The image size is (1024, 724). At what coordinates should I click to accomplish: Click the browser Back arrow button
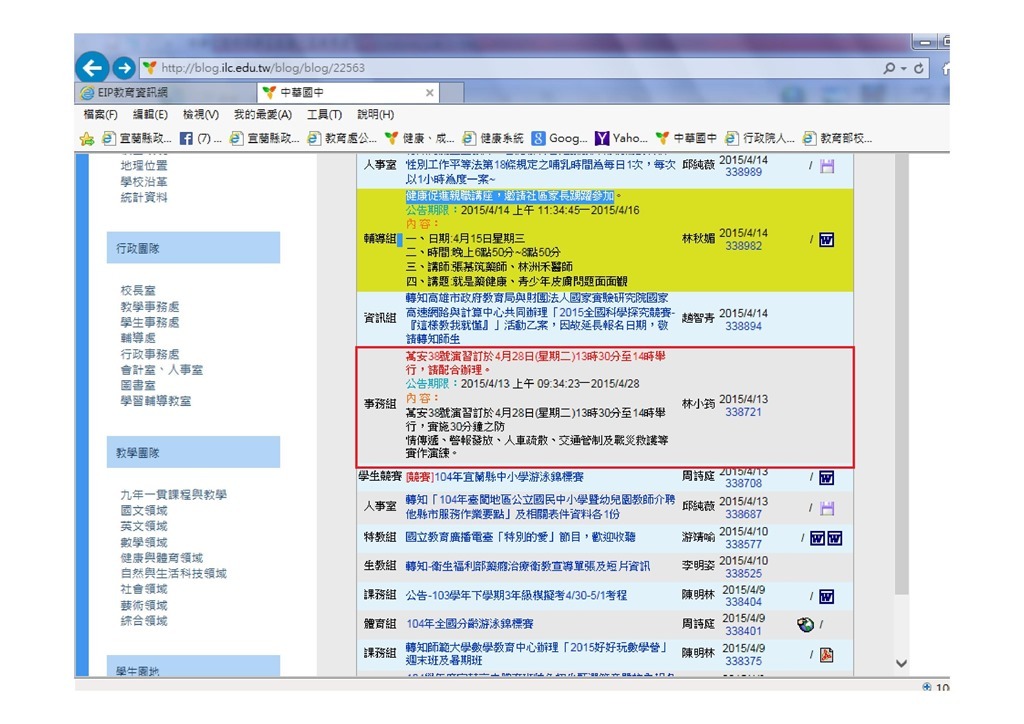click(92, 68)
